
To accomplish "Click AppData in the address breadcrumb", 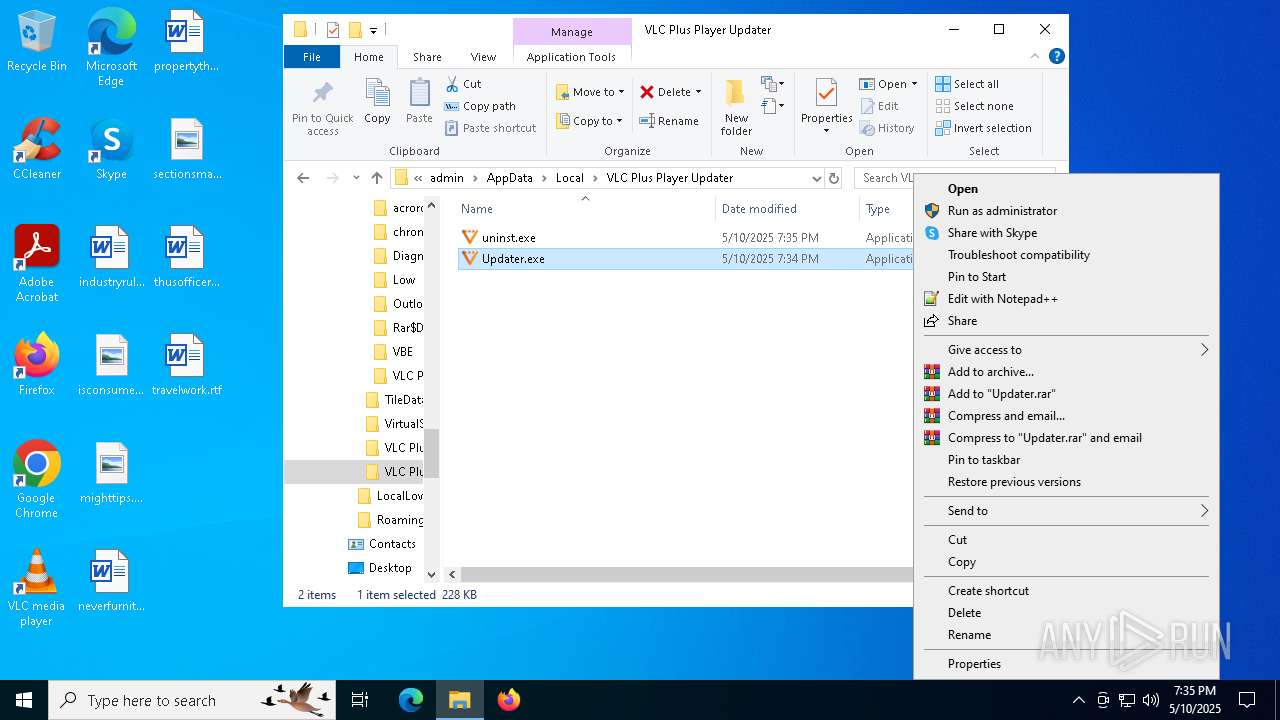I will [x=509, y=178].
